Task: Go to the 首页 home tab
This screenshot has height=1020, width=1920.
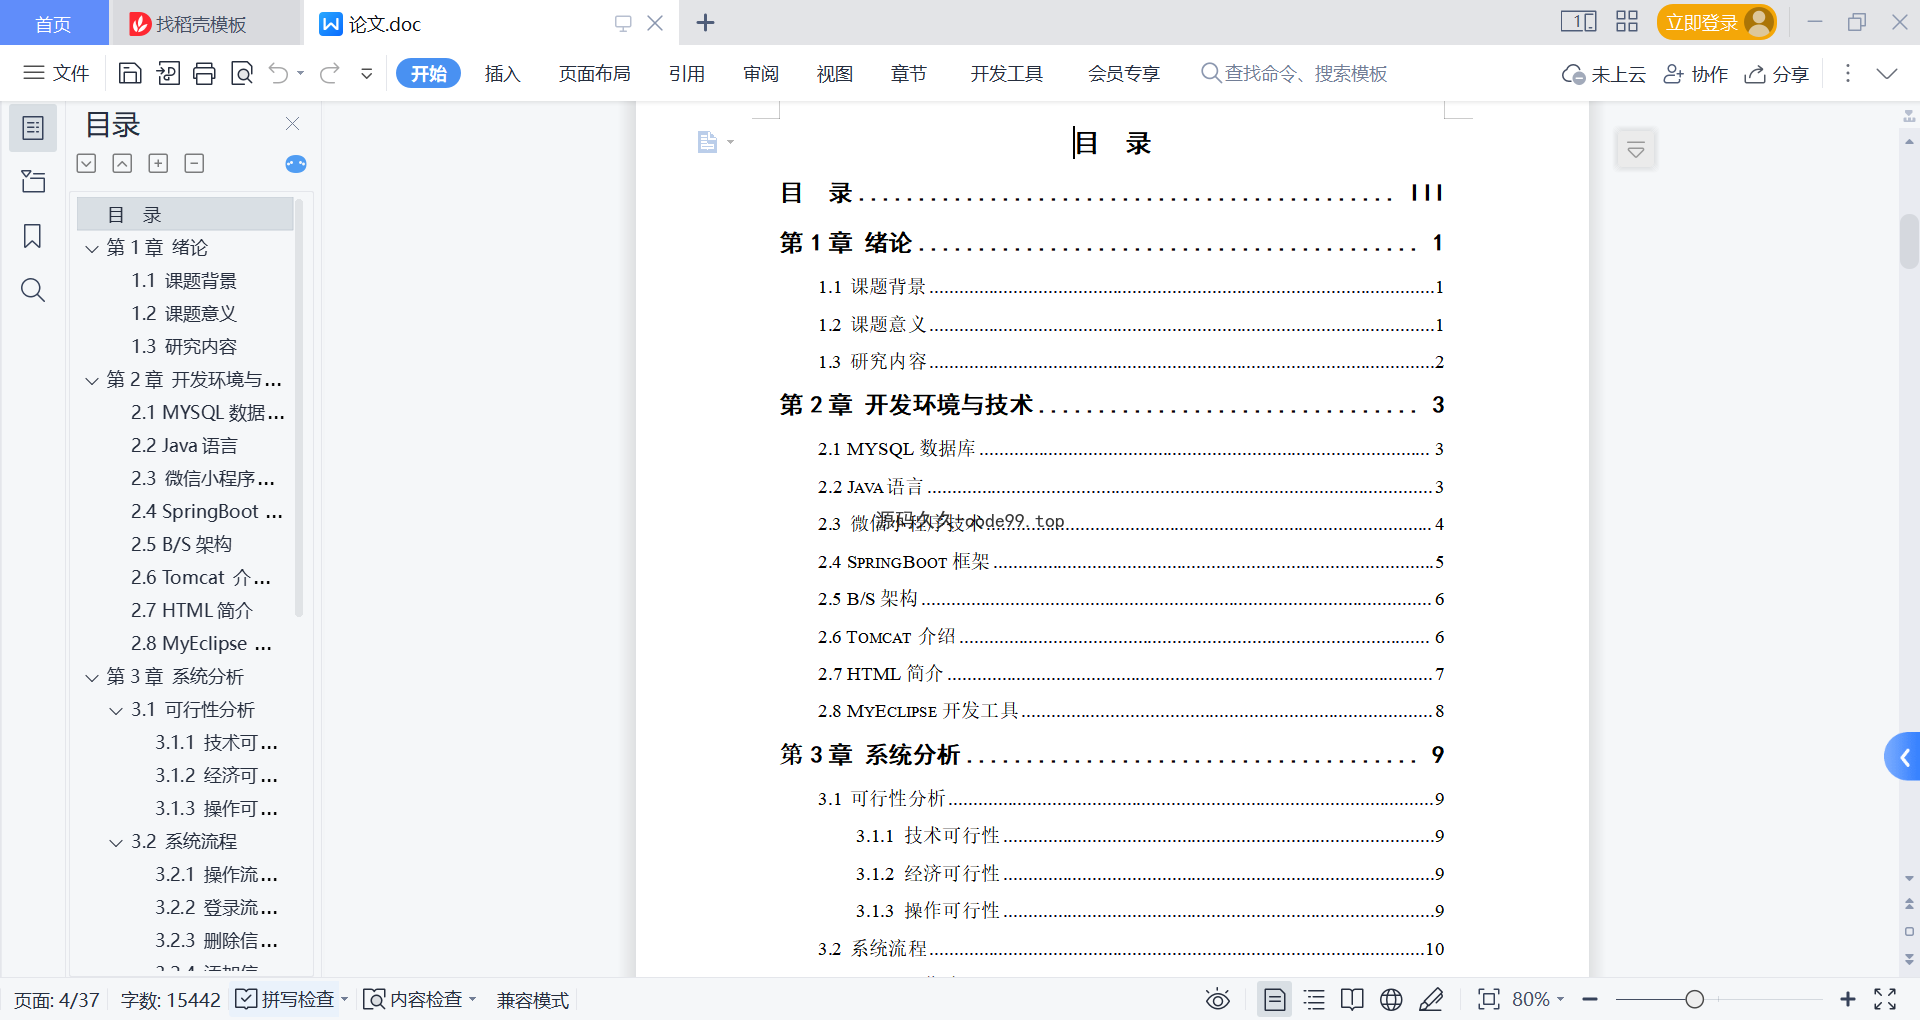Action: click(53, 24)
